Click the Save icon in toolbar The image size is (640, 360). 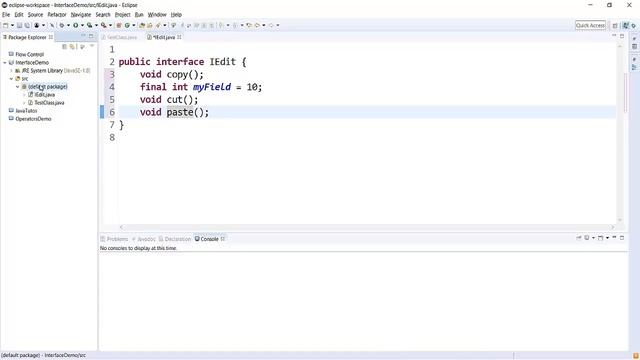tap(19, 25)
